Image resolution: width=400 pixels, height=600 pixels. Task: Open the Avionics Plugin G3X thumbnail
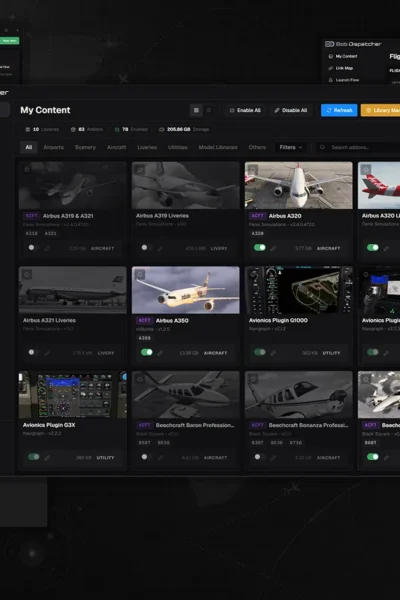(73, 395)
